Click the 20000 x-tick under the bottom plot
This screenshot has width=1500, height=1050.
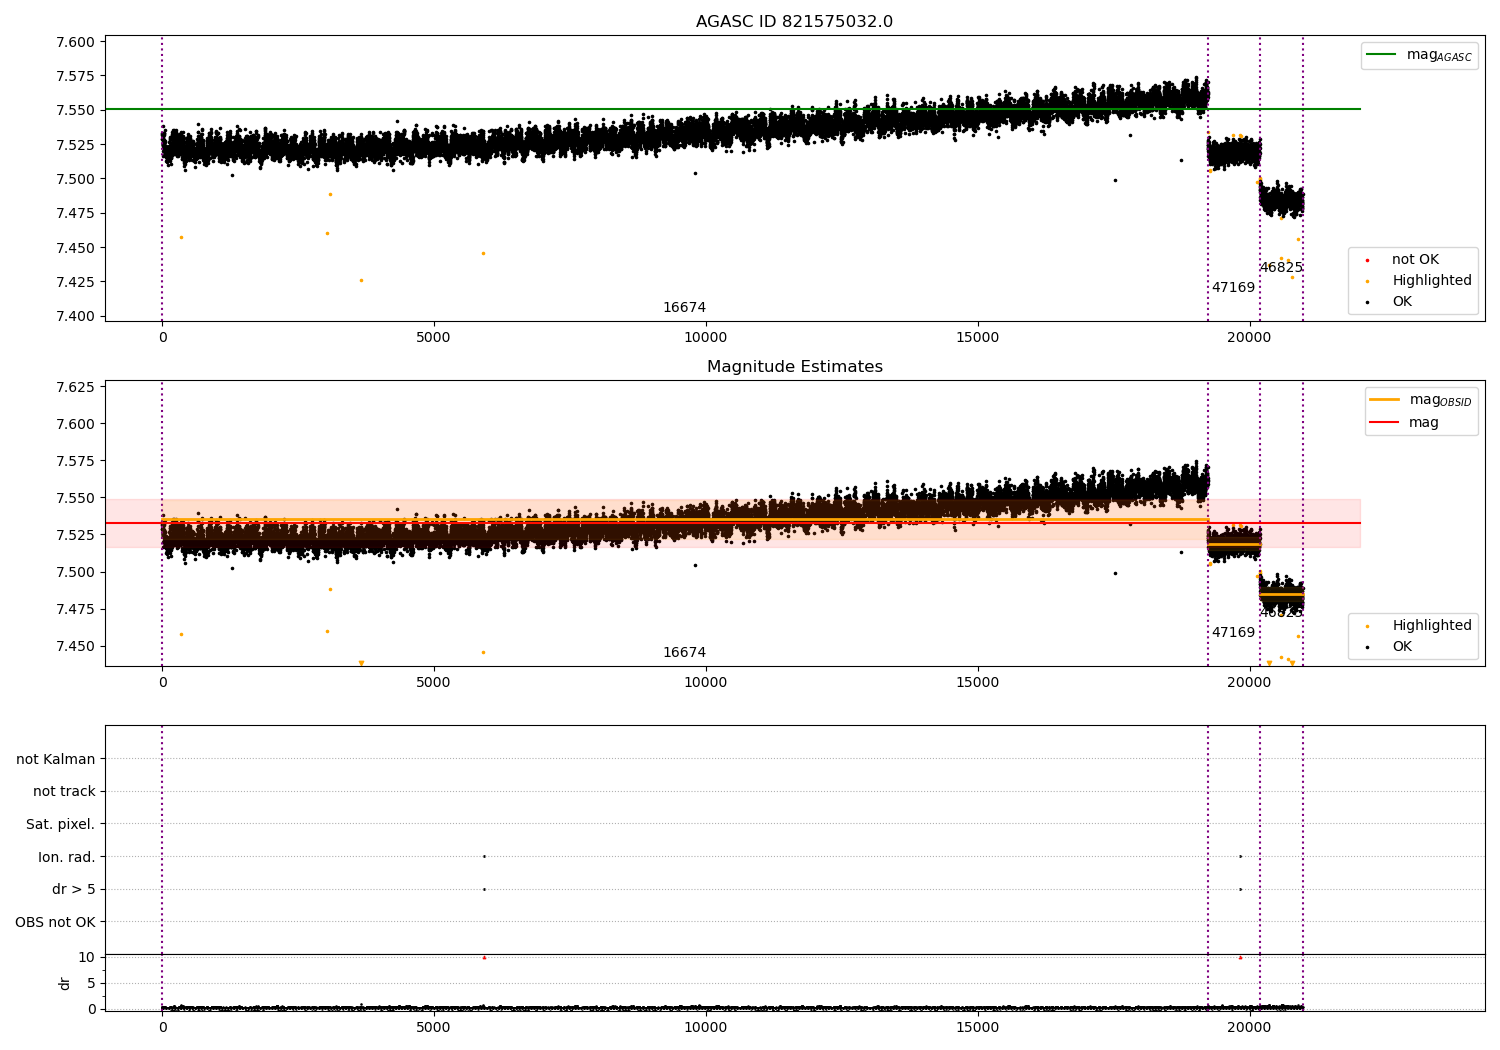click(x=1249, y=1027)
